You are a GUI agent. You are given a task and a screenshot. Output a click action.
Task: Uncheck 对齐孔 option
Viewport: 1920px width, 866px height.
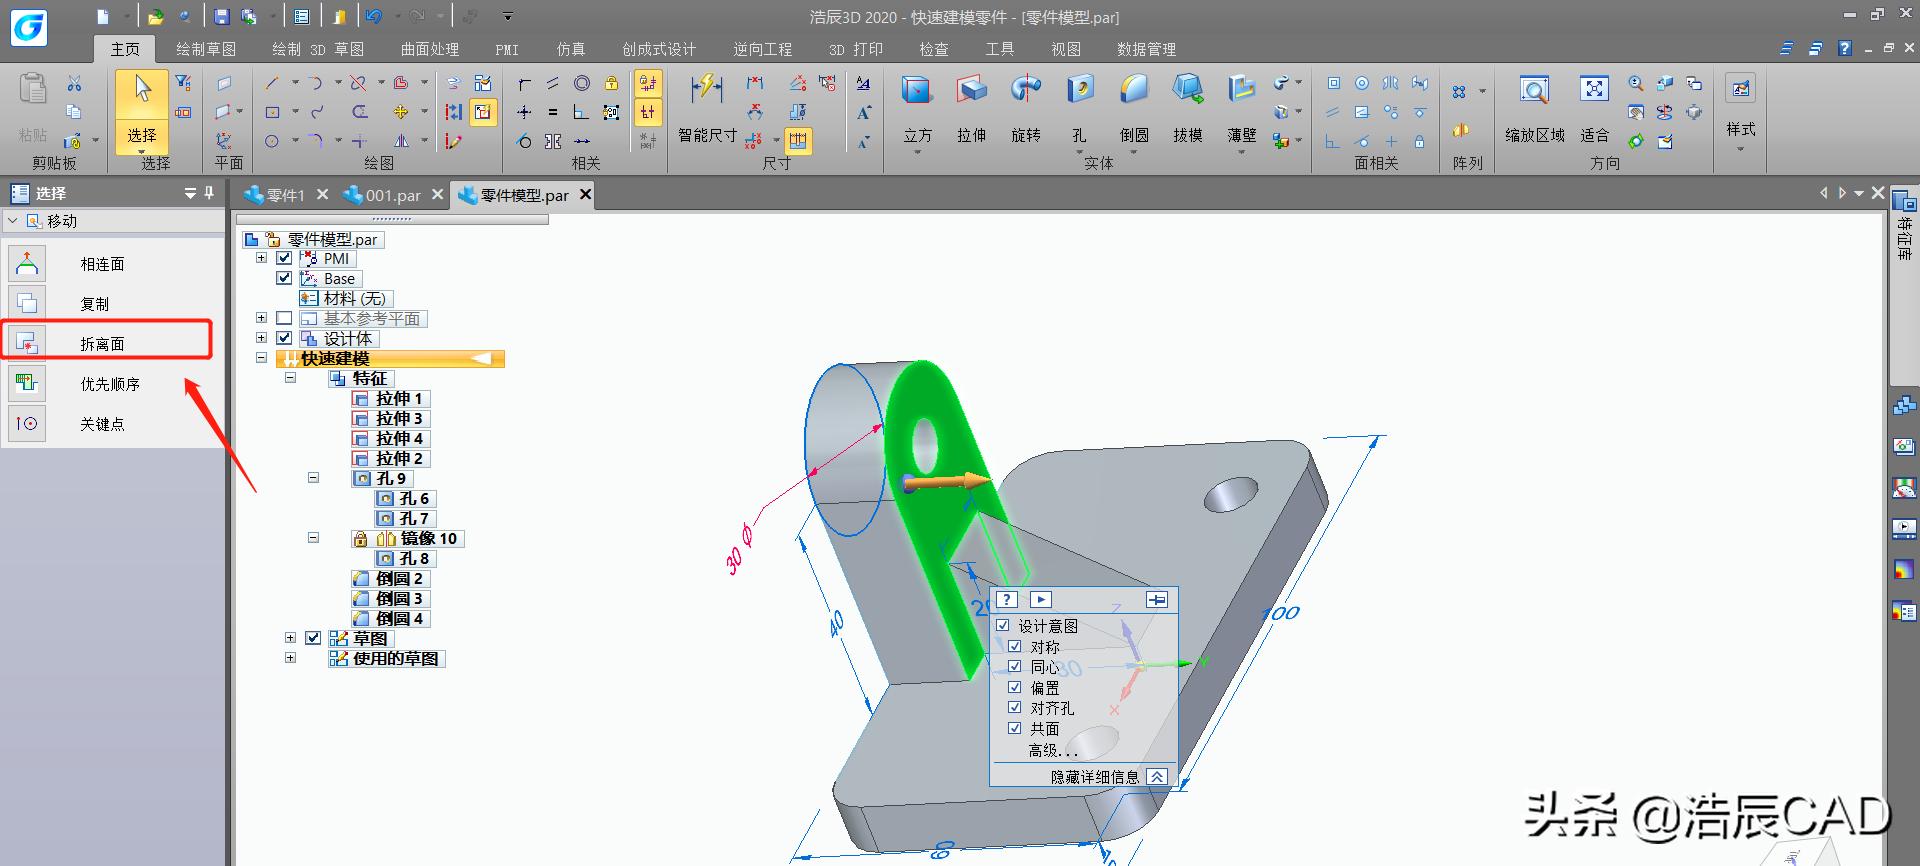[x=1015, y=707]
